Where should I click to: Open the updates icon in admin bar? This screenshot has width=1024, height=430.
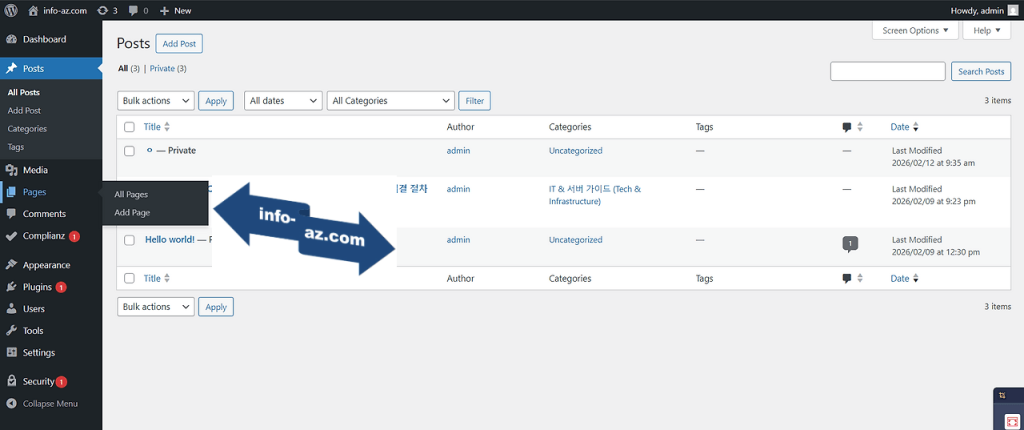[105, 10]
